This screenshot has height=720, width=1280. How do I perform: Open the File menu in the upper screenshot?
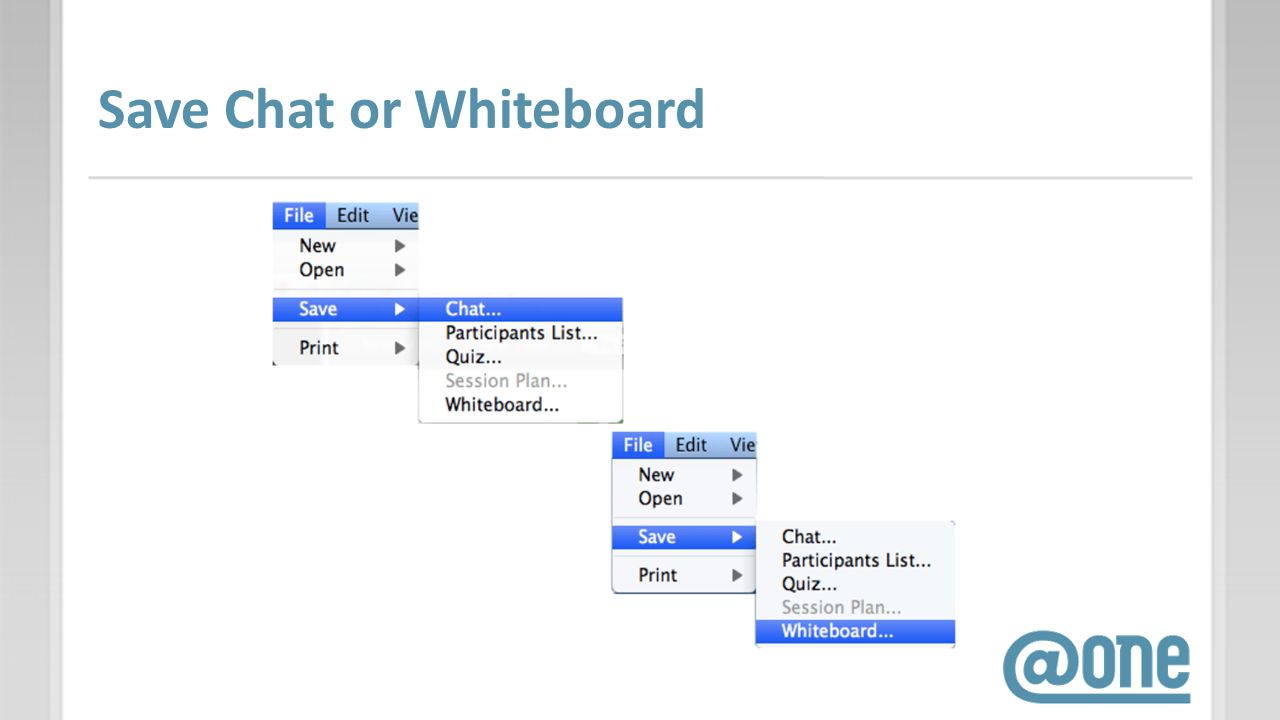pos(298,215)
